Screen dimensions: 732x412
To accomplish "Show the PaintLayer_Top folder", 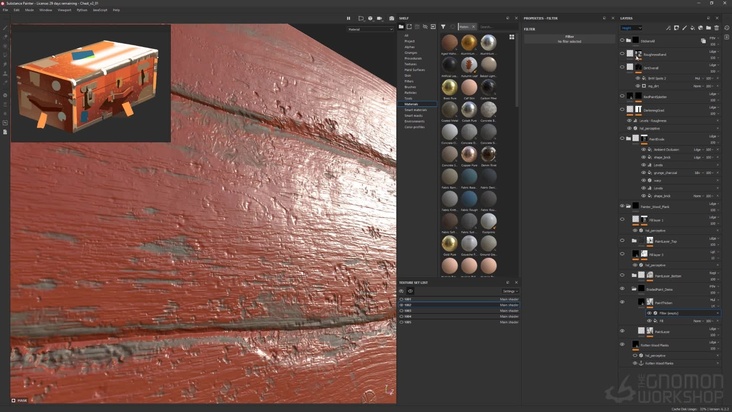I will point(622,241).
